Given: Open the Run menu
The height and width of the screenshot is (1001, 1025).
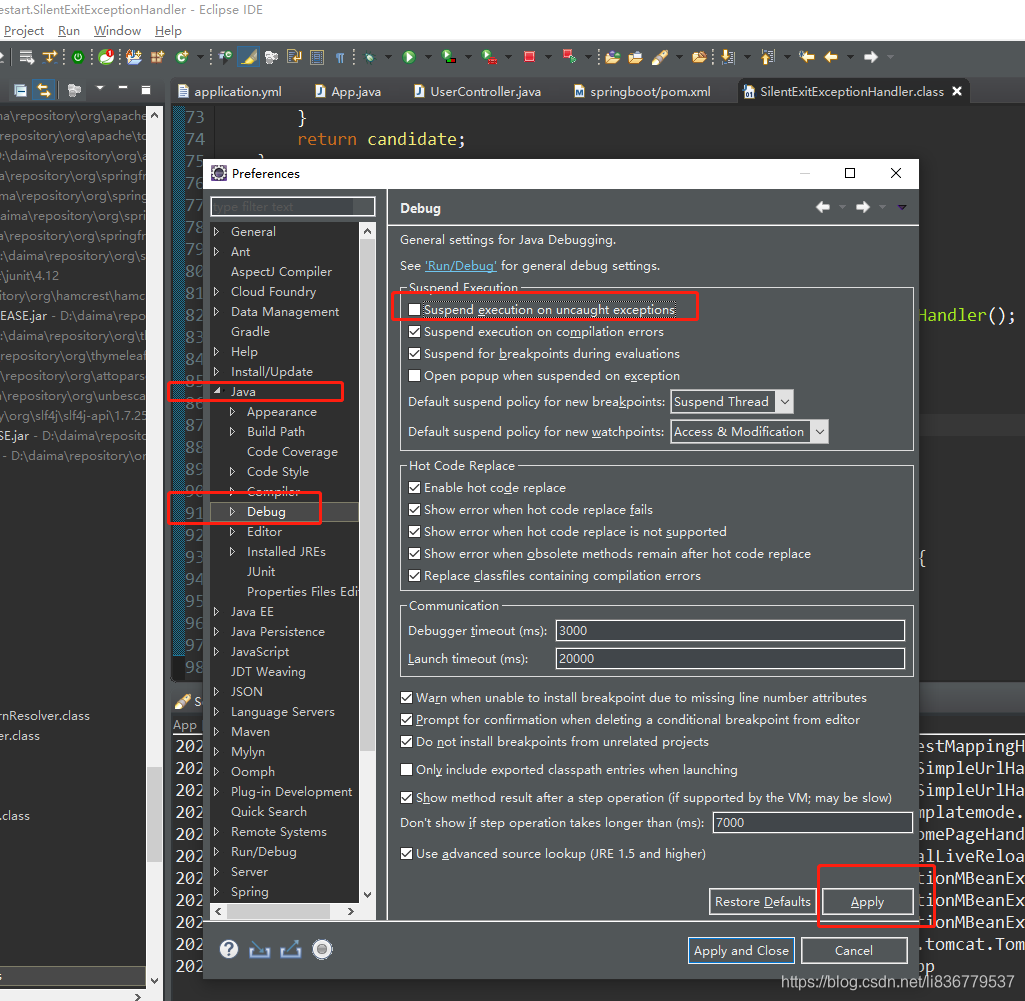Looking at the screenshot, I should [x=69, y=31].
